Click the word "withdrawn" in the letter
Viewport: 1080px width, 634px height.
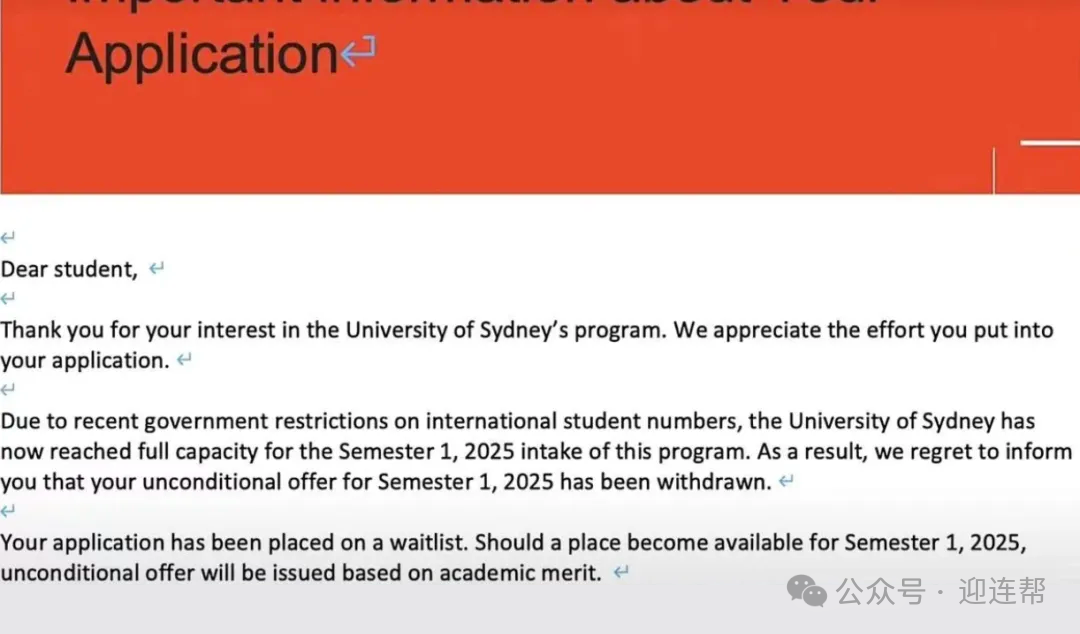713,482
